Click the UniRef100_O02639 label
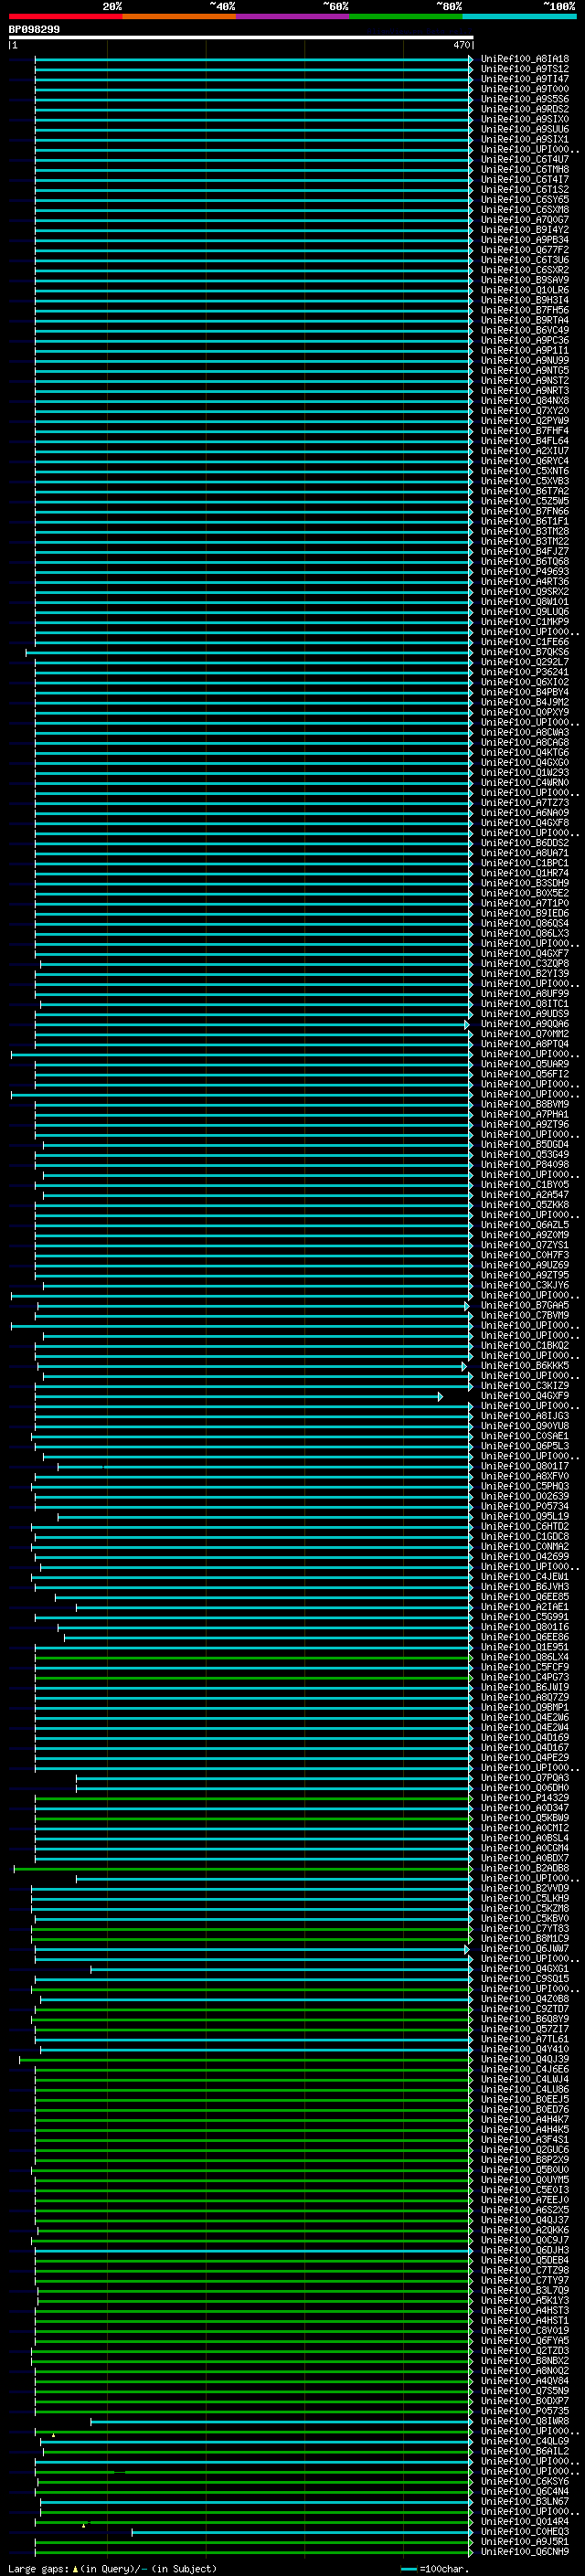 pos(525,1497)
